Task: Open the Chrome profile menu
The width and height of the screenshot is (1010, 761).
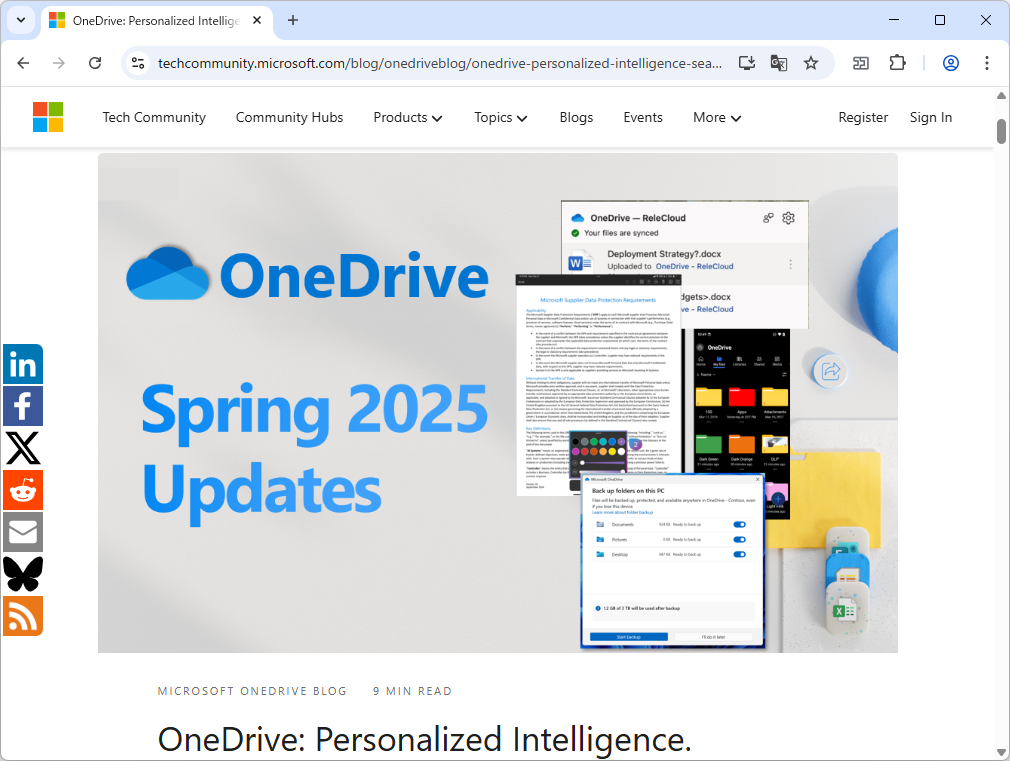Action: pyautogui.click(x=951, y=63)
